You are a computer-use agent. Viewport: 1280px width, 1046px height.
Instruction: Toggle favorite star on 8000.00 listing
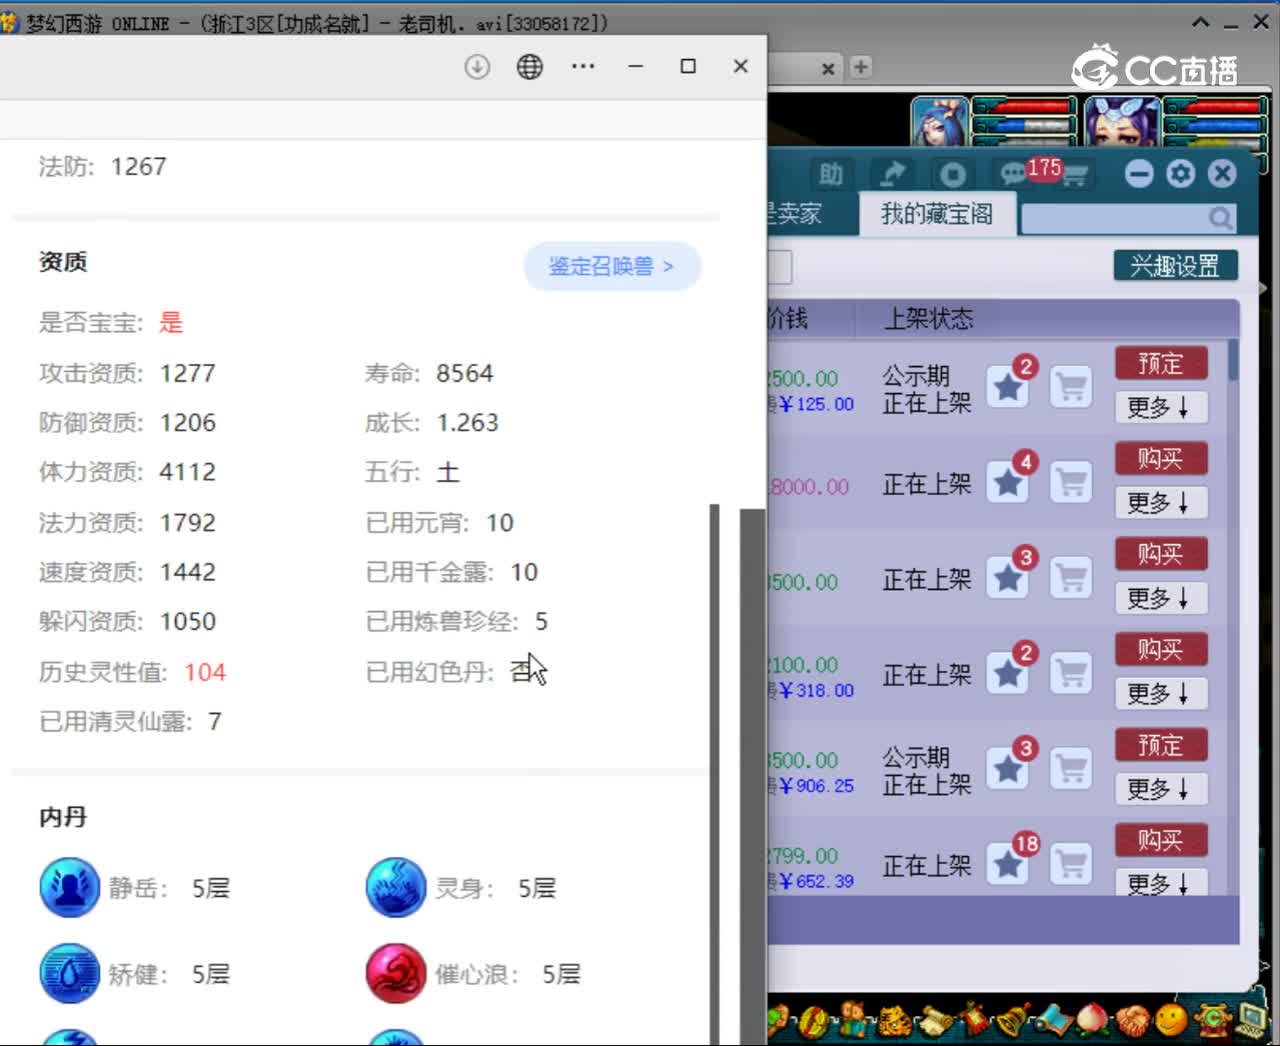tap(1008, 483)
